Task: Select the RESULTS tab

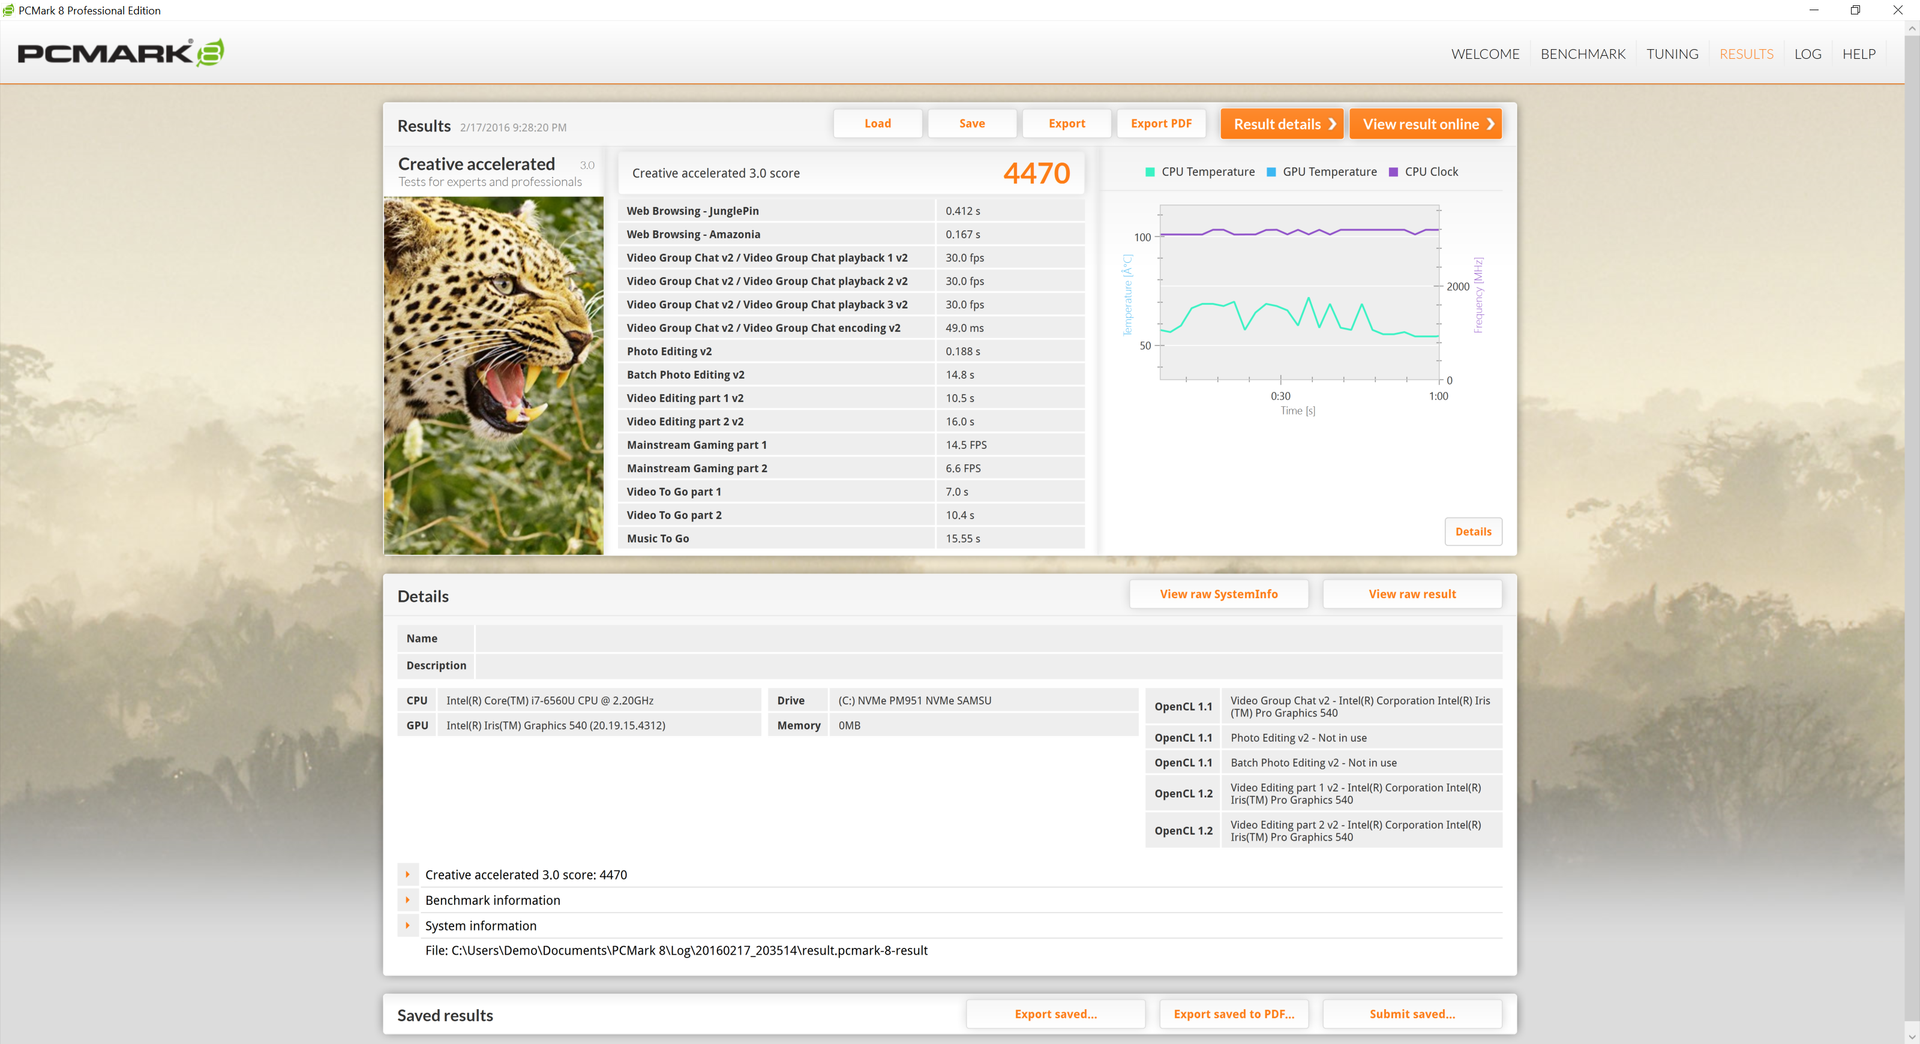Action: pos(1746,54)
